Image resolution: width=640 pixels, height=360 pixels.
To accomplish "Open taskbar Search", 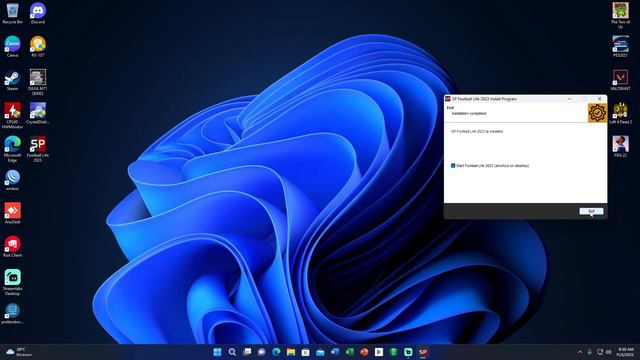I will click(x=232, y=352).
